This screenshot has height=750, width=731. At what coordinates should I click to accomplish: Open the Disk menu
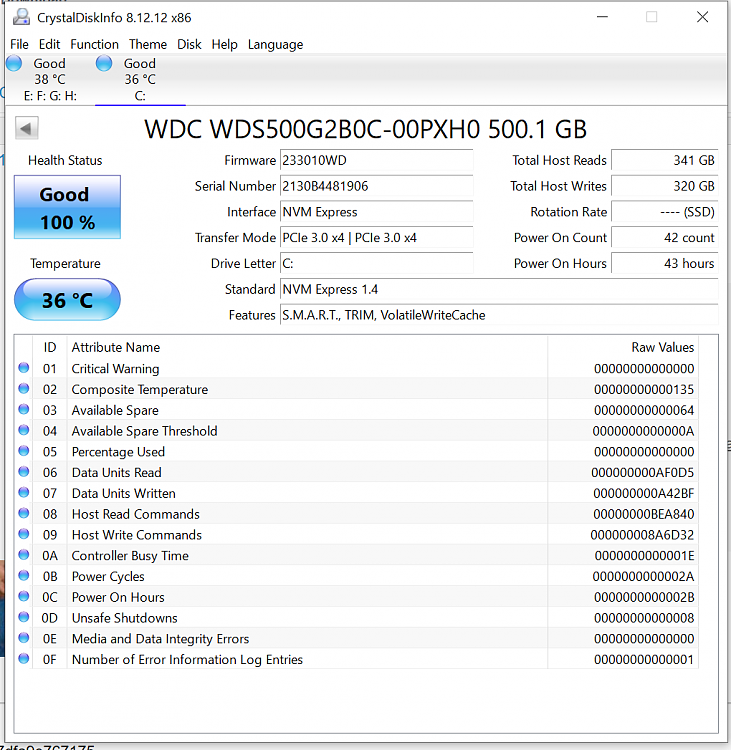click(x=189, y=44)
